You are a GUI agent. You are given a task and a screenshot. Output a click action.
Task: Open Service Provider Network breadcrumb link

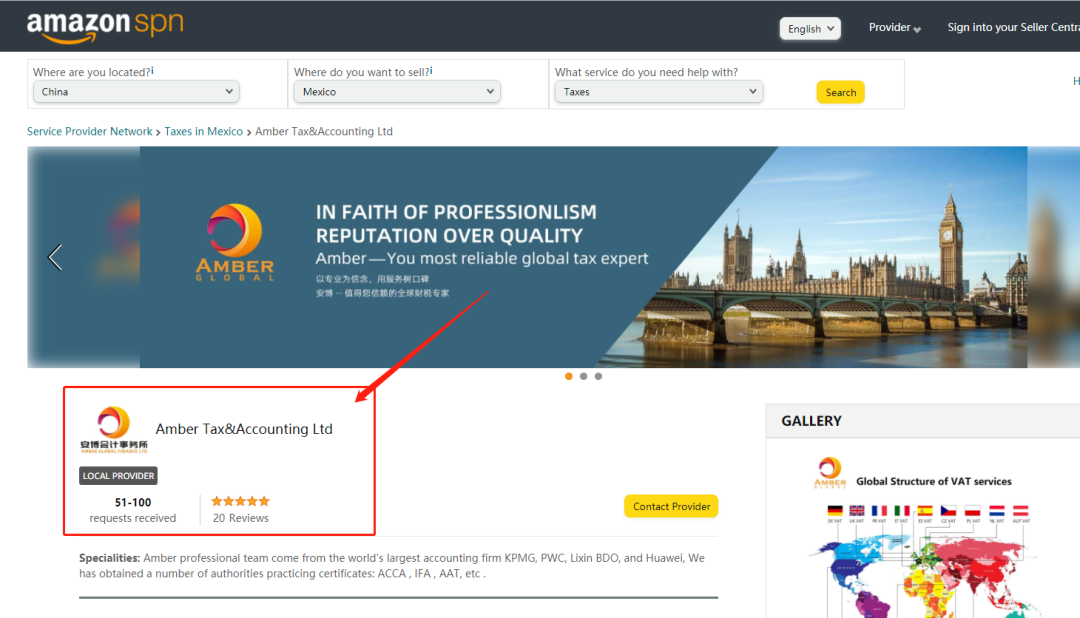click(90, 131)
